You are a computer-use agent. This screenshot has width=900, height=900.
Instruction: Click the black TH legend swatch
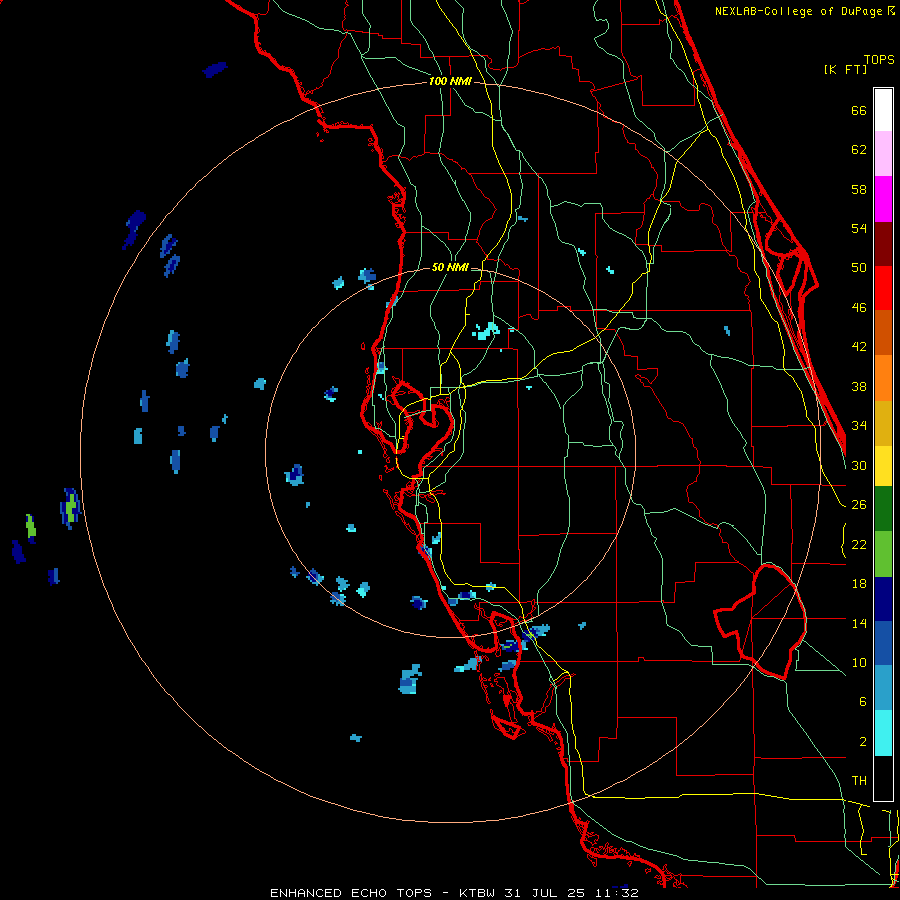883,778
